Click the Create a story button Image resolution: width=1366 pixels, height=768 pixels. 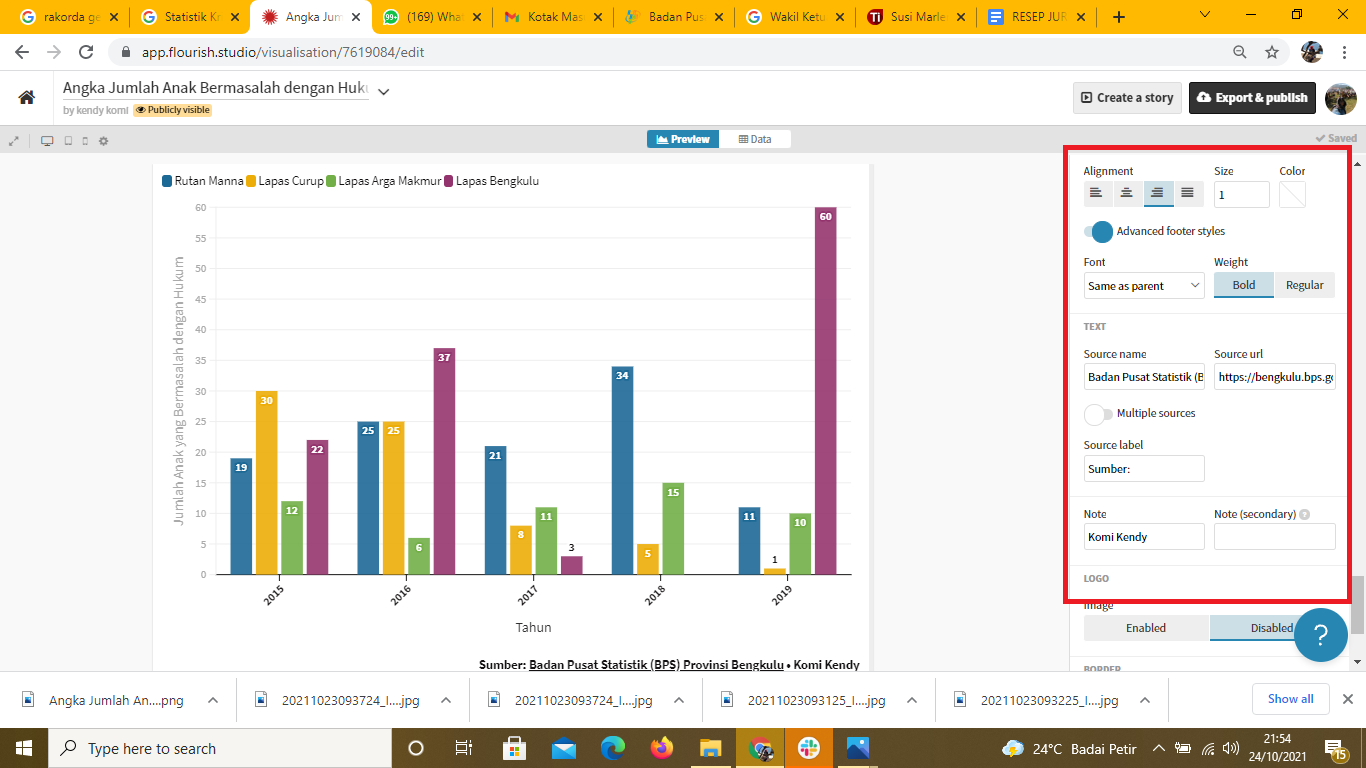(x=1127, y=98)
